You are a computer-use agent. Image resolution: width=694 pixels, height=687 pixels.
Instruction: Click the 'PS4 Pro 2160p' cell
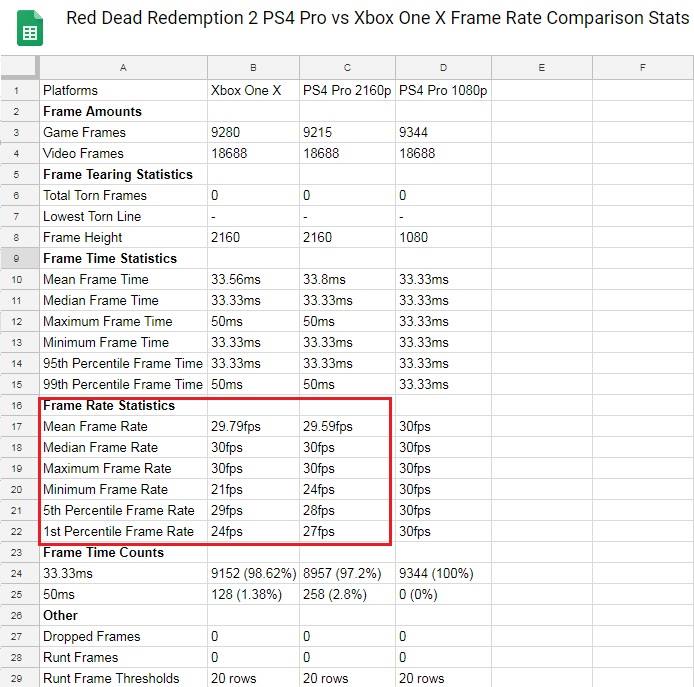coord(347,90)
